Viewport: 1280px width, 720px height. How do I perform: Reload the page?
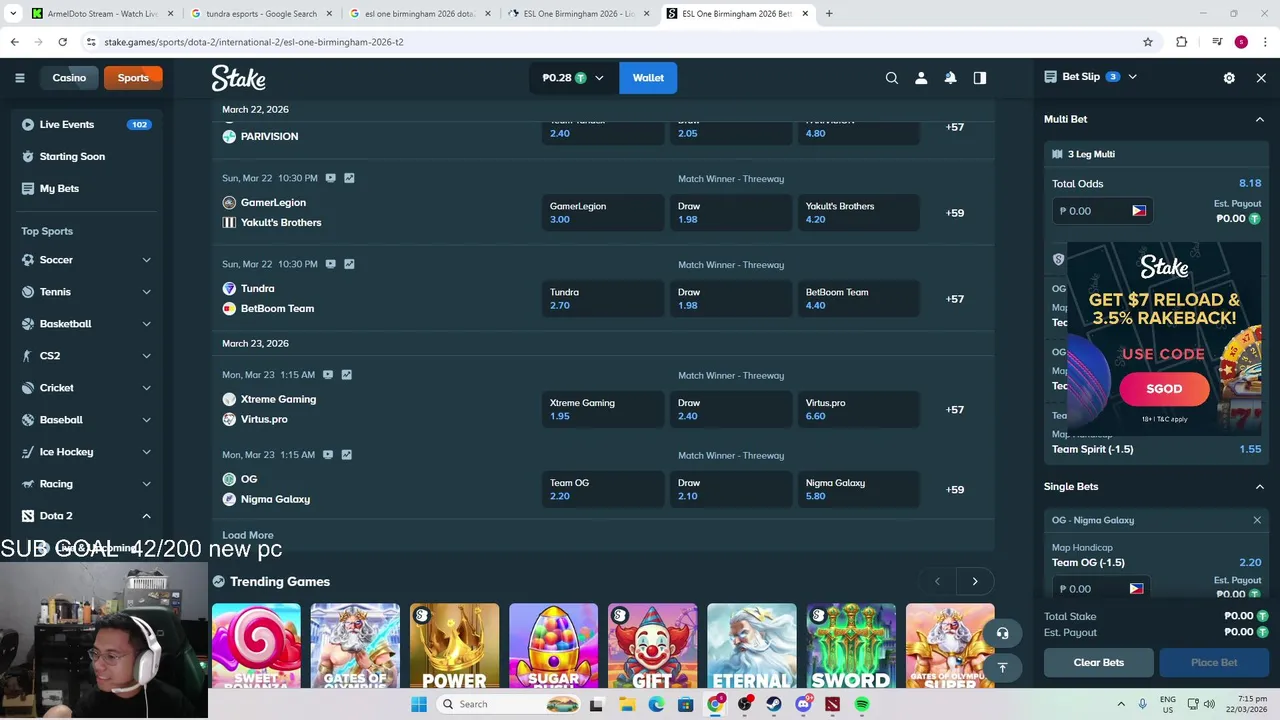pos(62,42)
